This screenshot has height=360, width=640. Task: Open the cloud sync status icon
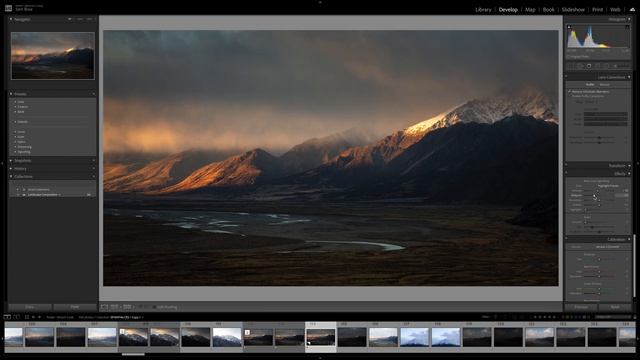click(x=632, y=9)
